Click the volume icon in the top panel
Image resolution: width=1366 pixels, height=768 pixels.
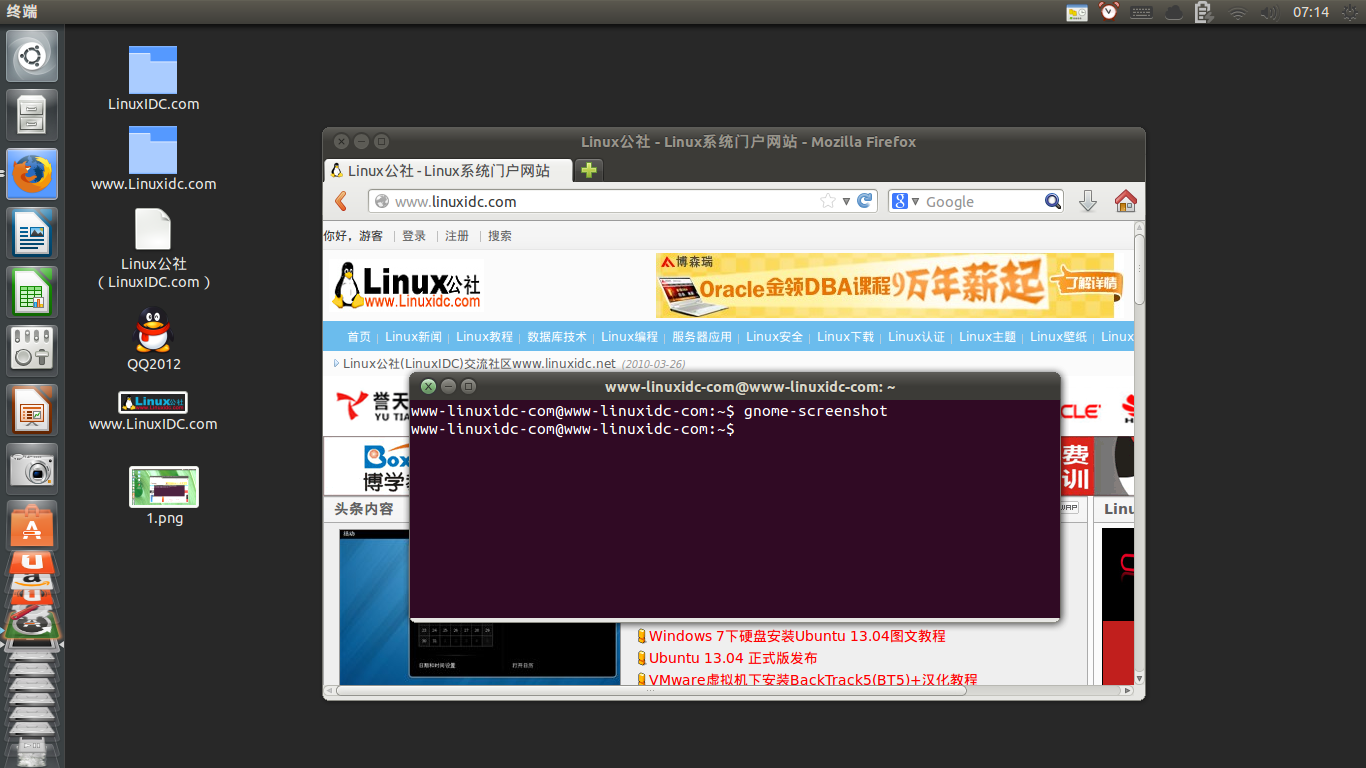[1269, 12]
